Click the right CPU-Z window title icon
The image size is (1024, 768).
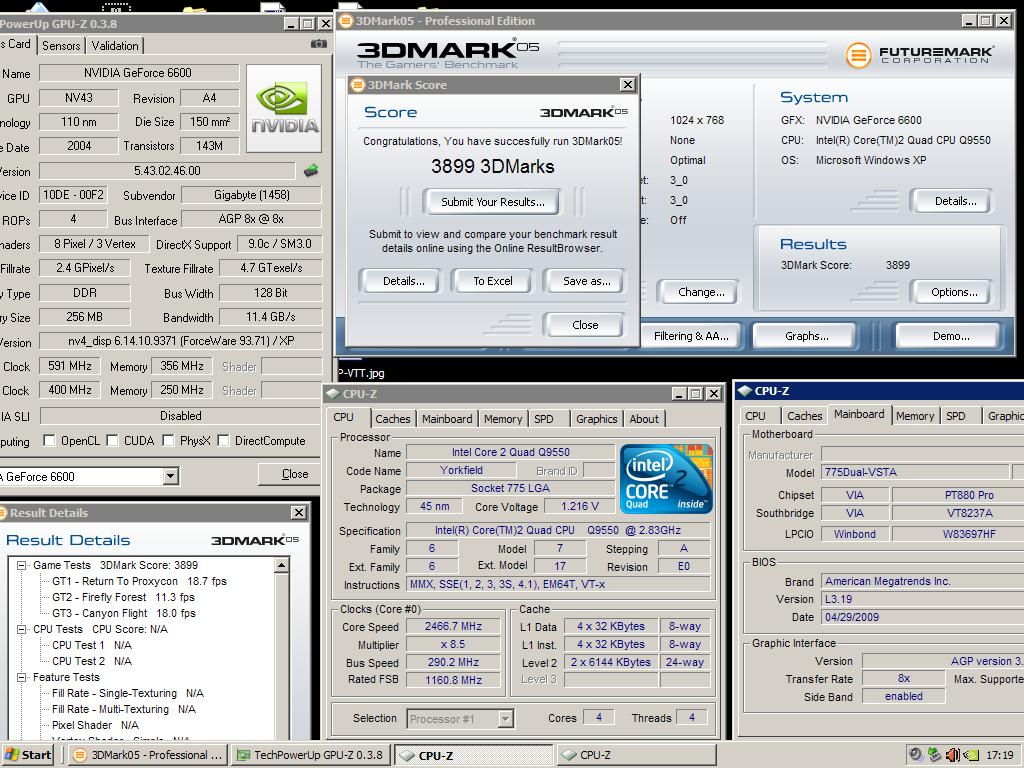click(744, 391)
